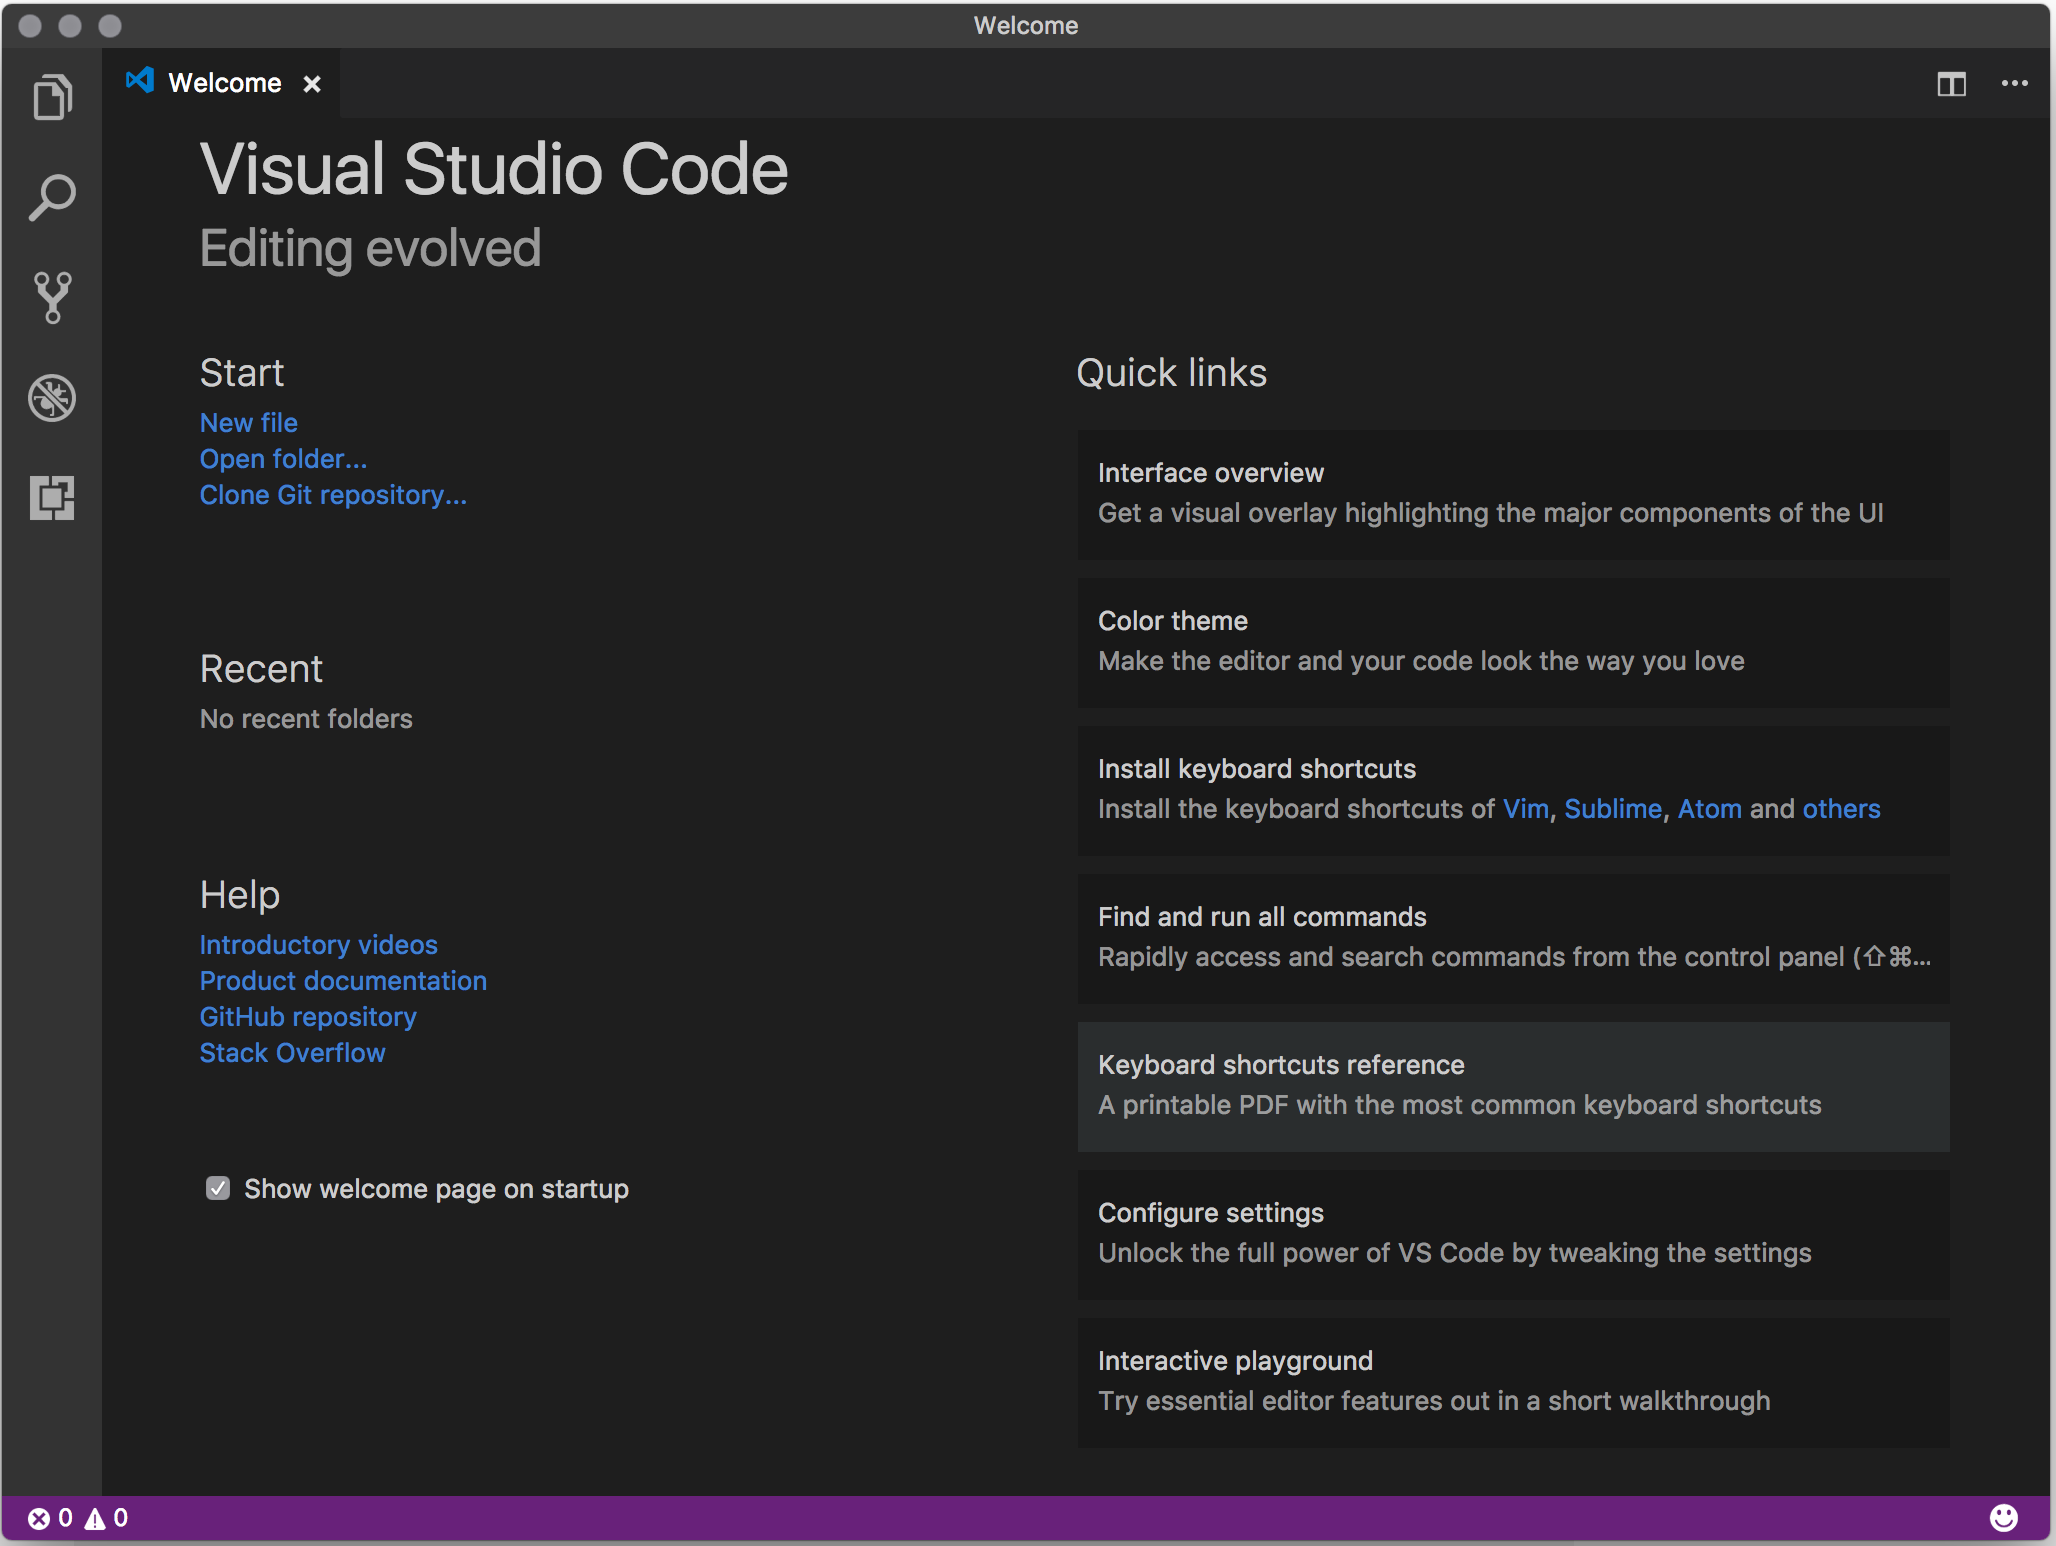Image resolution: width=2056 pixels, height=1546 pixels.
Task: Clone a Git repository
Action: tap(333, 495)
